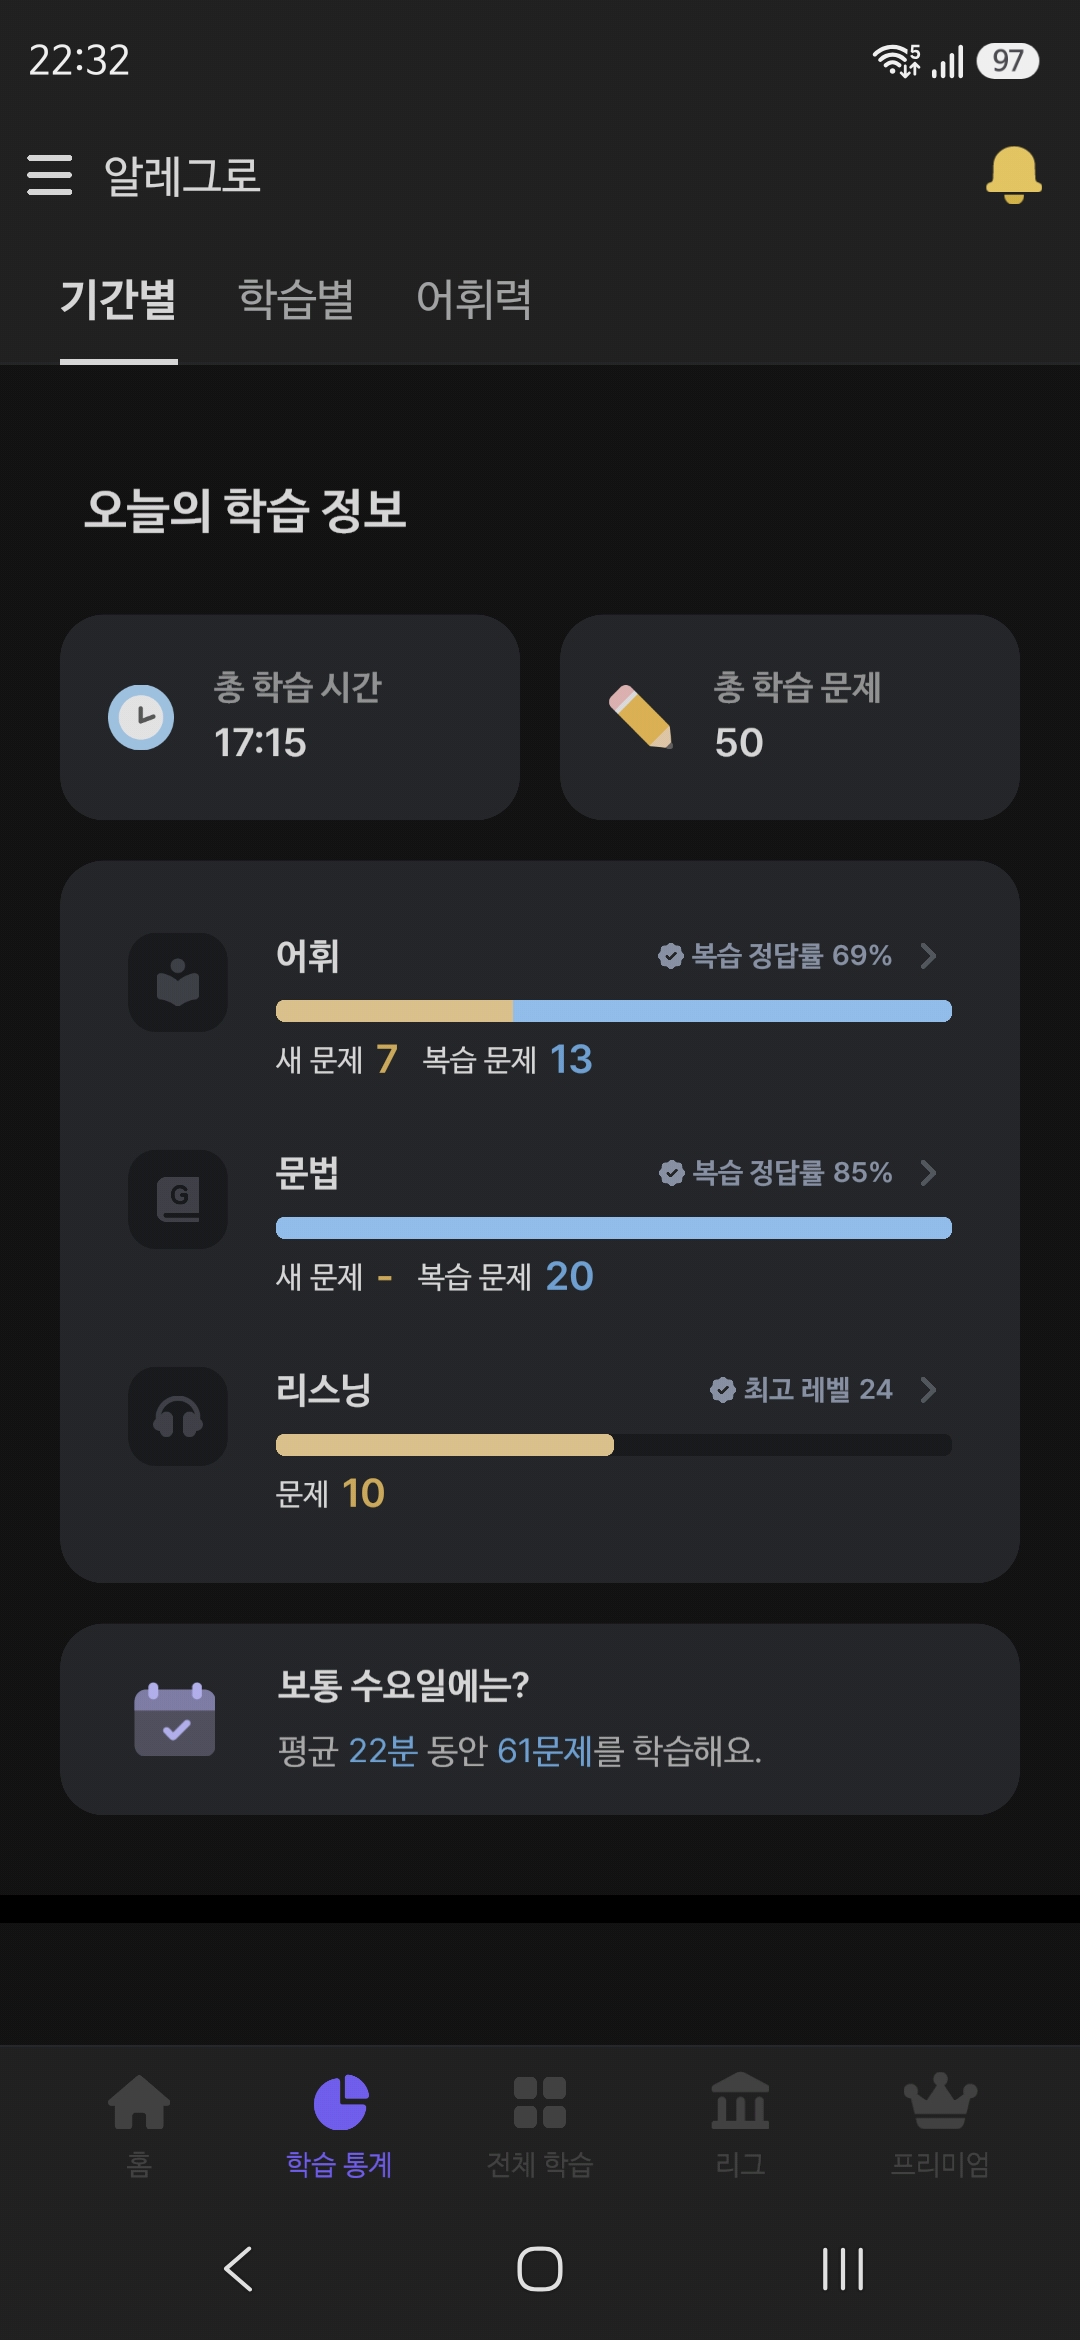This screenshot has height=2340, width=1080.
Task: Open notifications bell
Action: click(x=1013, y=175)
